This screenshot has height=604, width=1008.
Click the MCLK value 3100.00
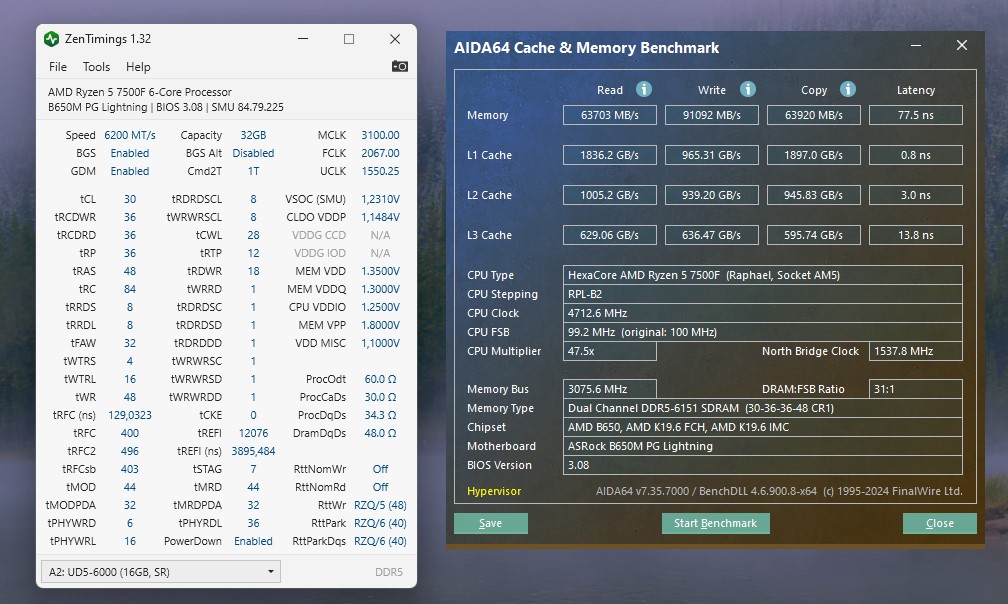380,135
